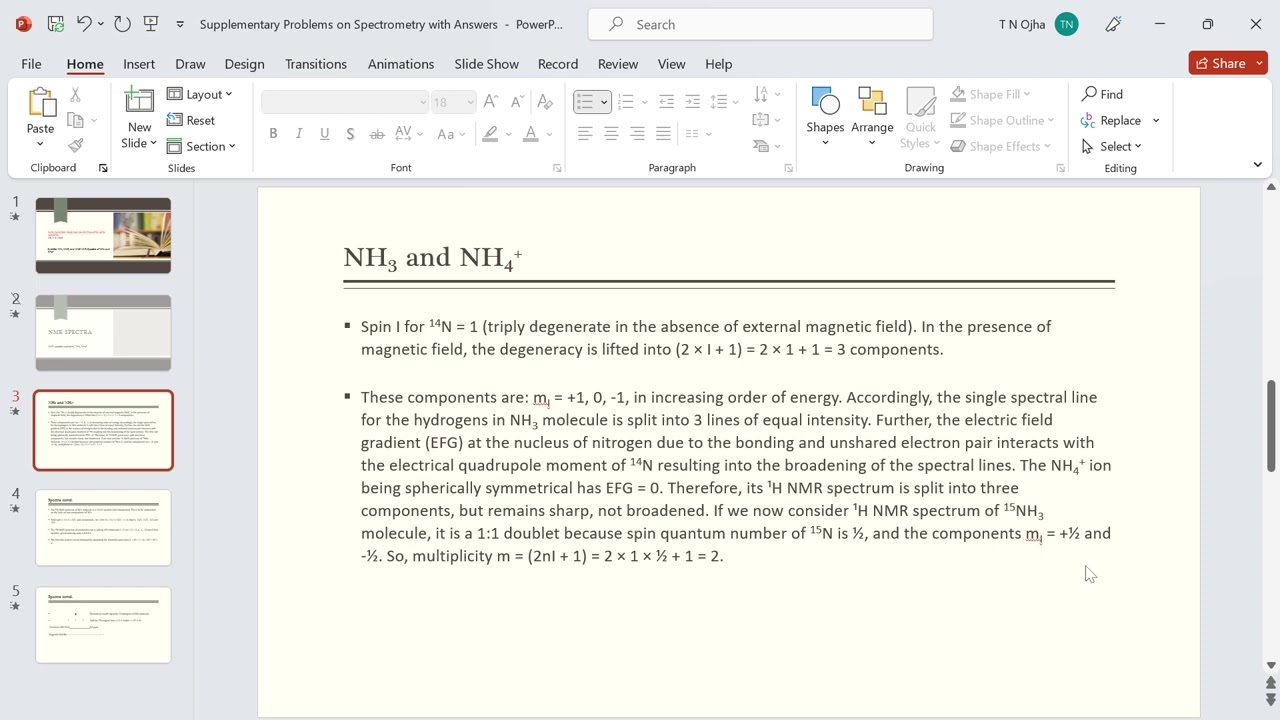This screenshot has width=1280, height=720.
Task: Toggle Italic formatting
Action: (x=299, y=134)
